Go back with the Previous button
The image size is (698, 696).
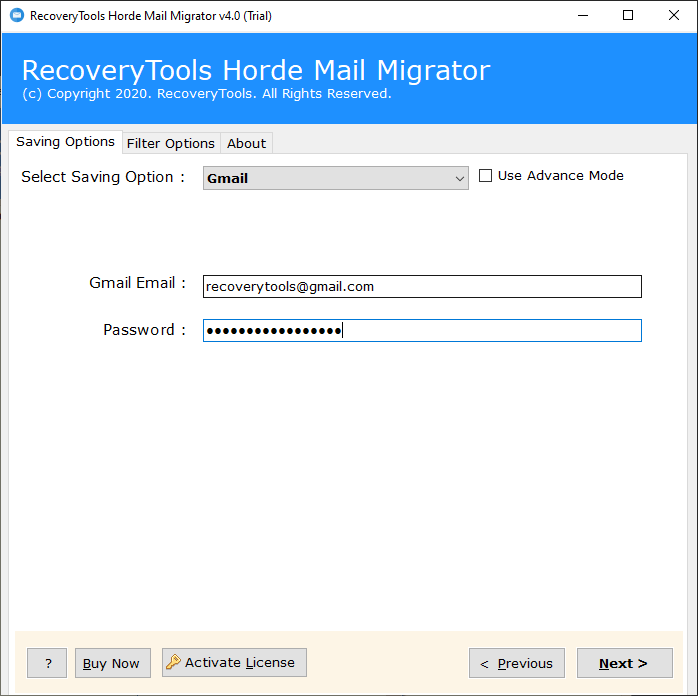[x=517, y=663]
